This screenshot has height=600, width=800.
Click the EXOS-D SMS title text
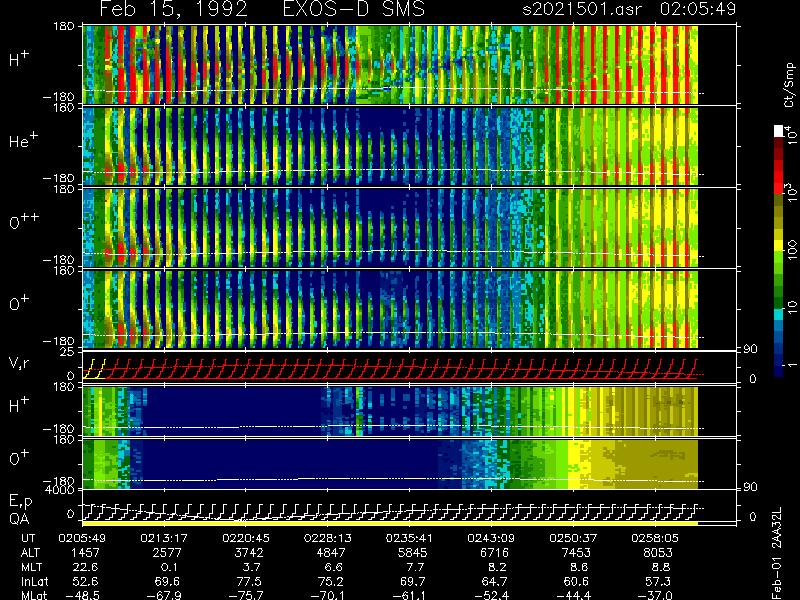354,9
